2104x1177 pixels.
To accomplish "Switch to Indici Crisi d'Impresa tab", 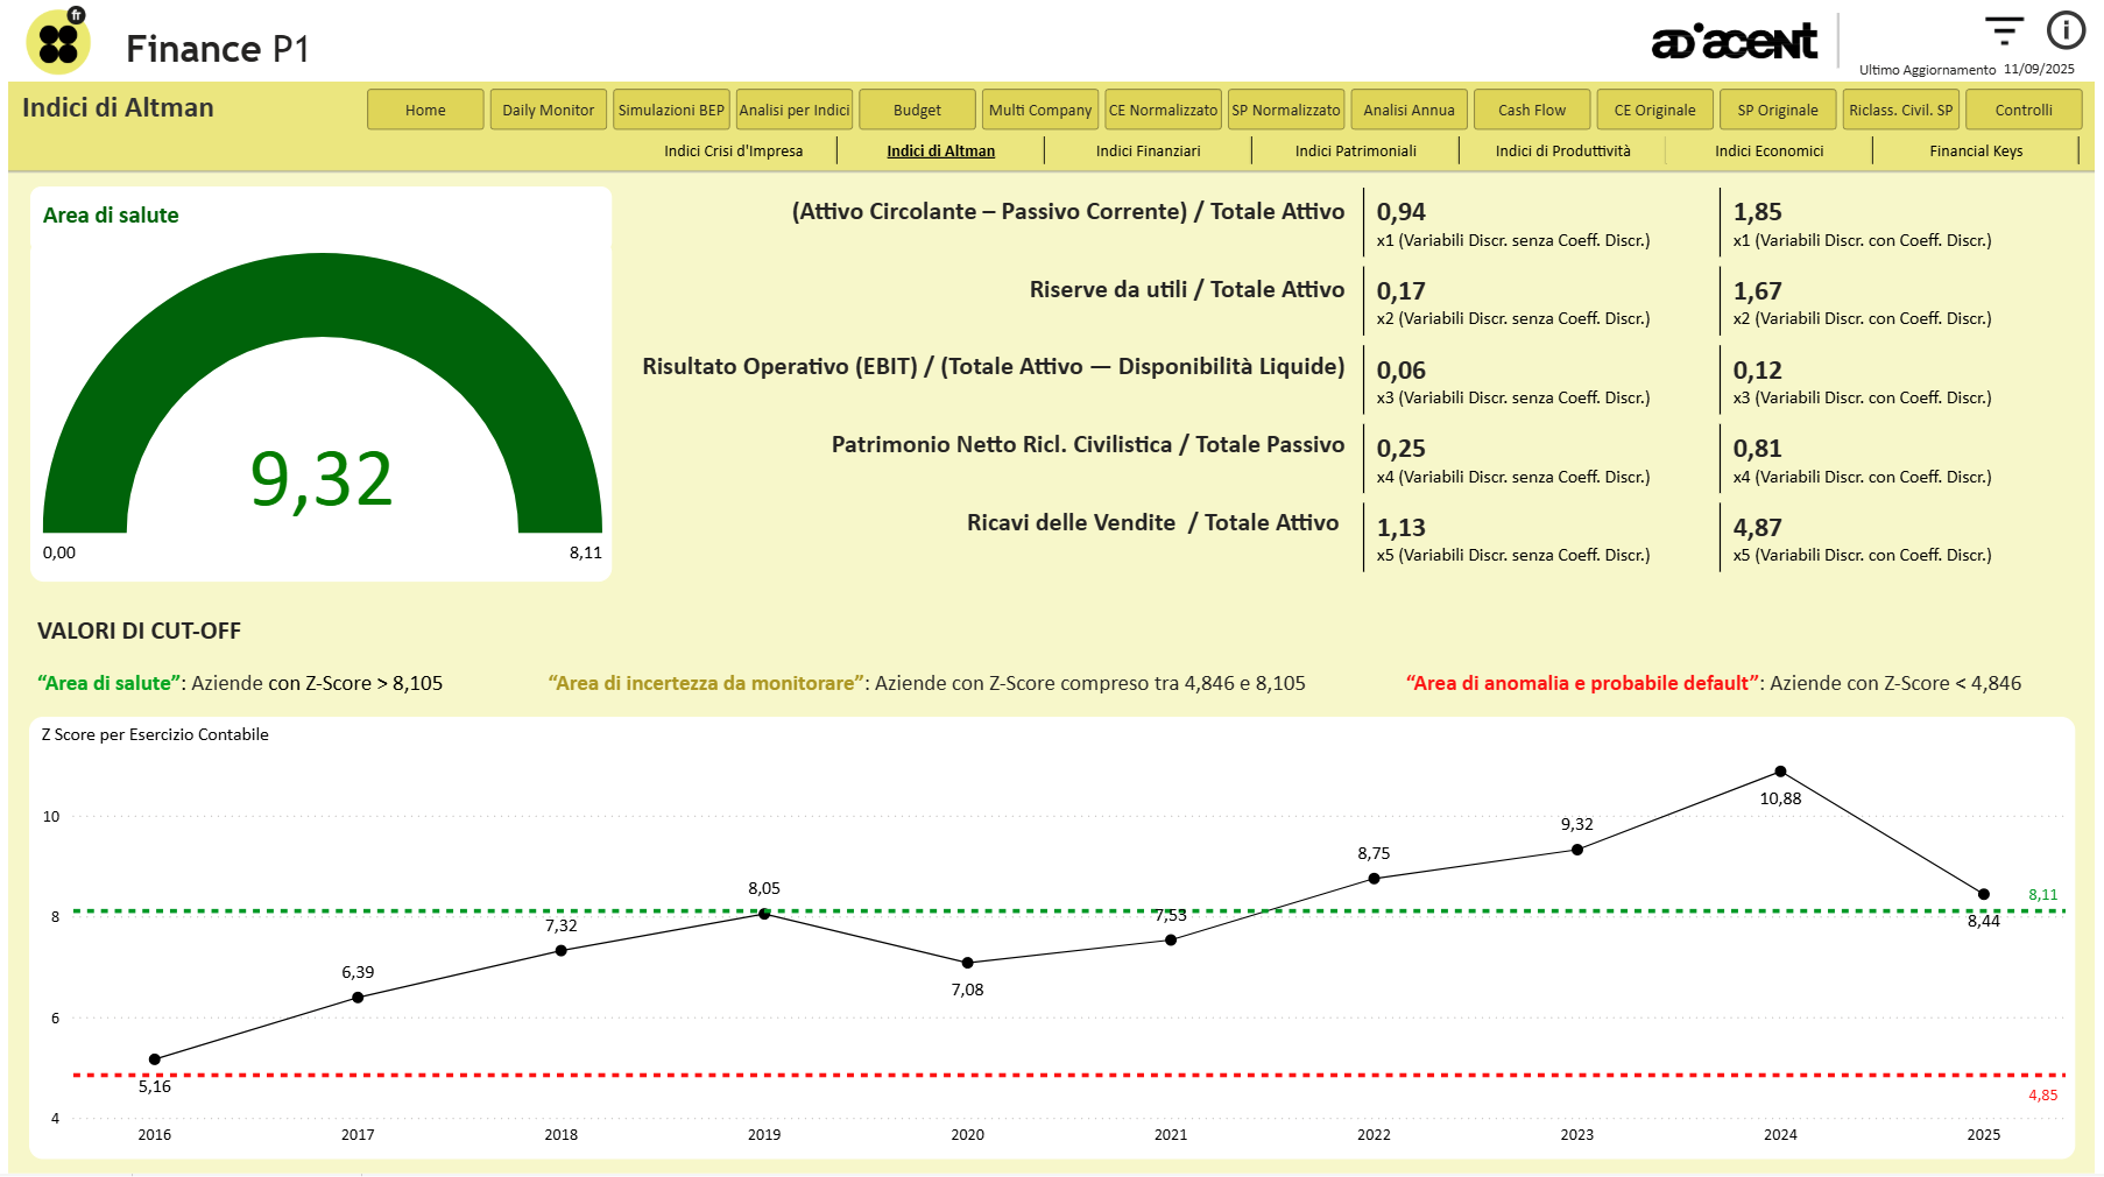I will (x=733, y=151).
